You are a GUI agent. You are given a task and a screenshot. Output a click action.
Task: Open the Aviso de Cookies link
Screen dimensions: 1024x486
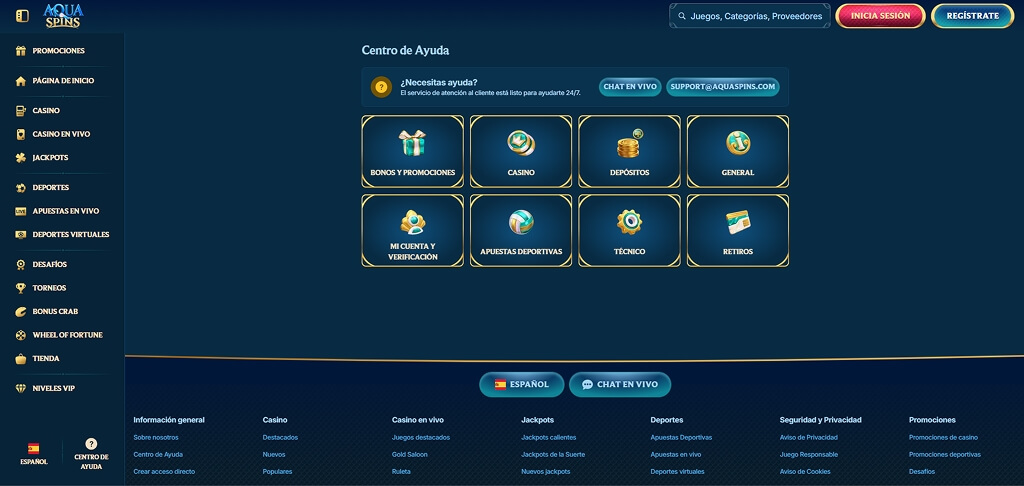point(805,472)
